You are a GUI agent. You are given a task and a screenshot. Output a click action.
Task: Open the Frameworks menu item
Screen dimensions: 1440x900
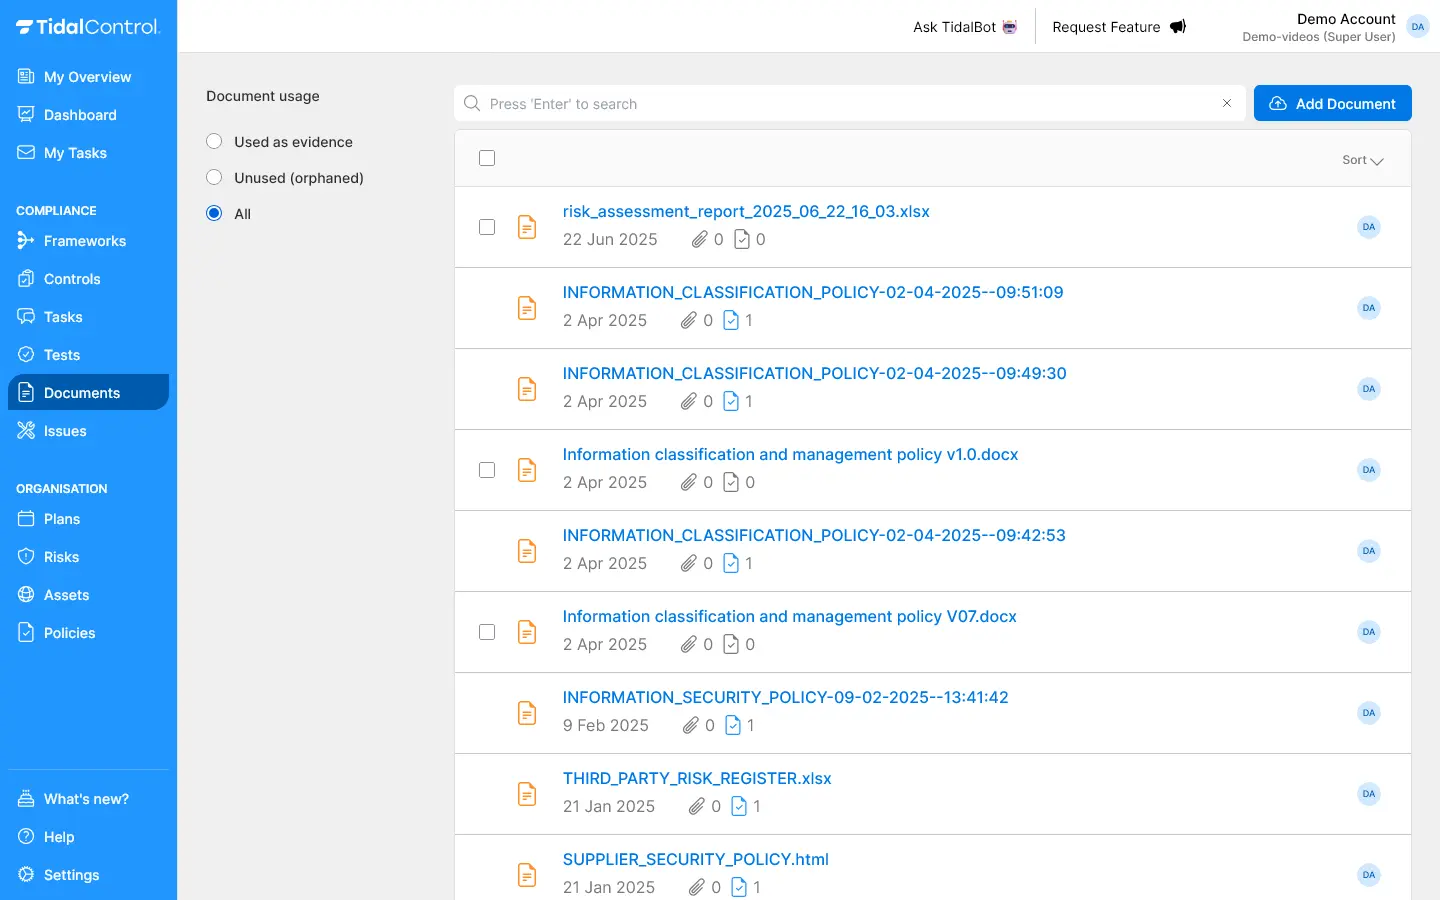pyautogui.click(x=84, y=241)
